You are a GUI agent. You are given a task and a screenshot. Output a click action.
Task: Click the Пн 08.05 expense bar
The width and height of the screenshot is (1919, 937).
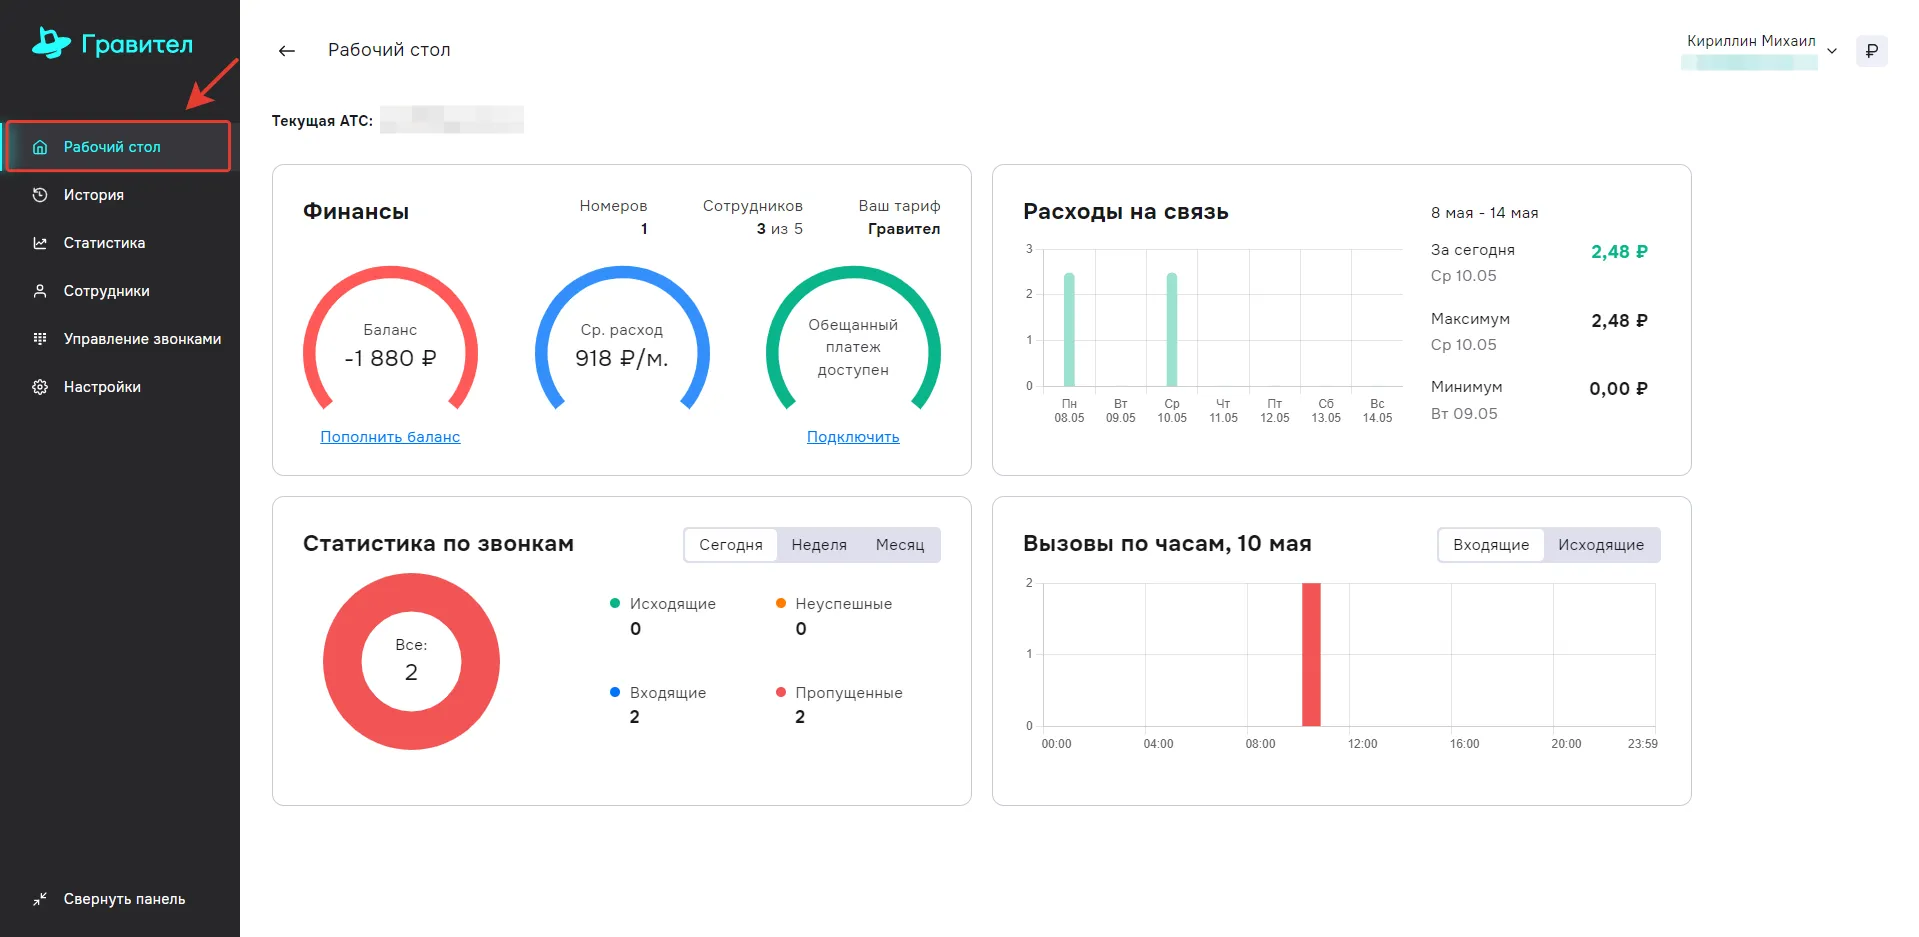pos(1069,329)
